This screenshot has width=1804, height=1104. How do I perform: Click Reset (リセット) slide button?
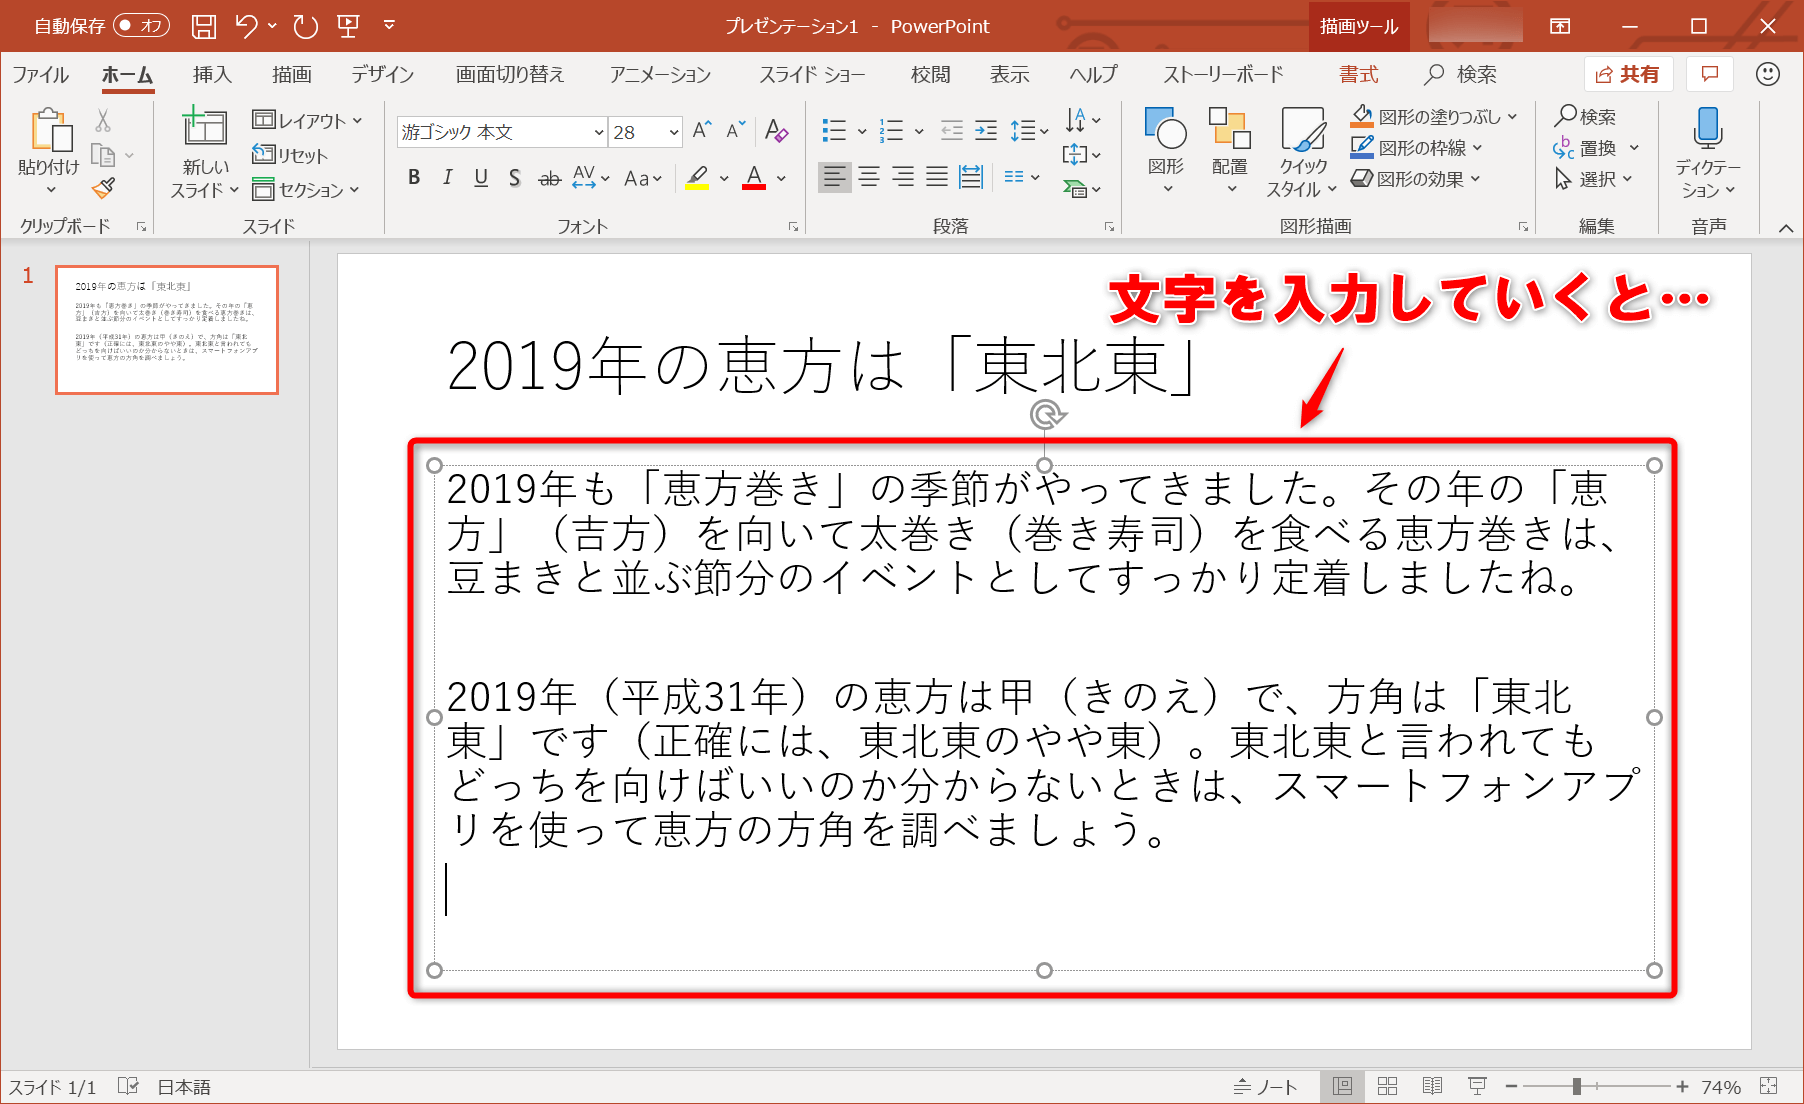pos(290,155)
